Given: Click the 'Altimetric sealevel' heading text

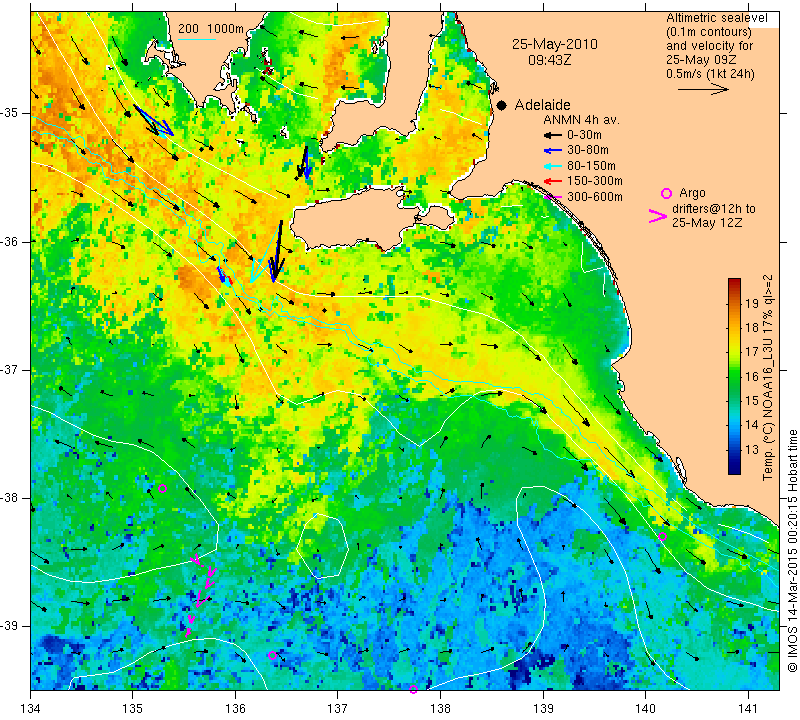Looking at the screenshot, I should point(716,18).
